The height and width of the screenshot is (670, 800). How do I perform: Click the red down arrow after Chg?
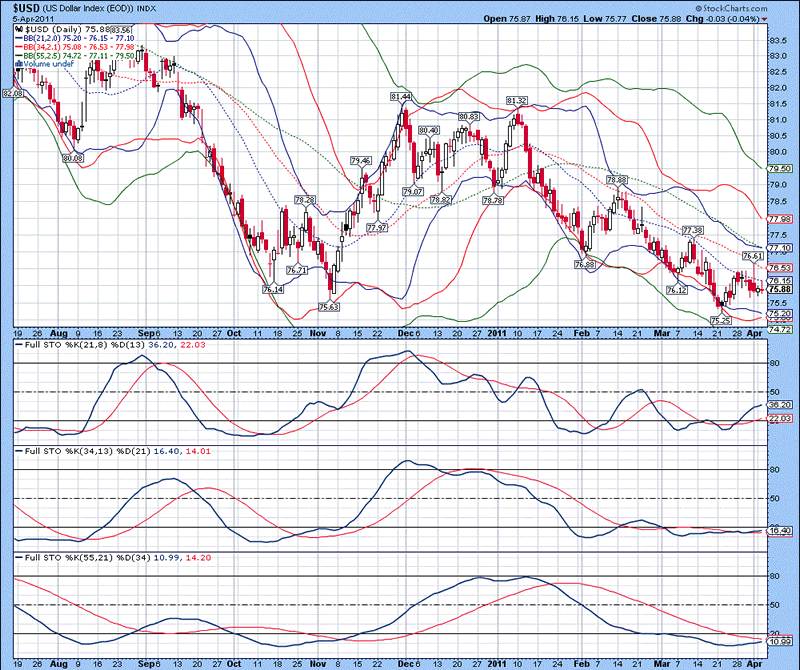click(765, 18)
